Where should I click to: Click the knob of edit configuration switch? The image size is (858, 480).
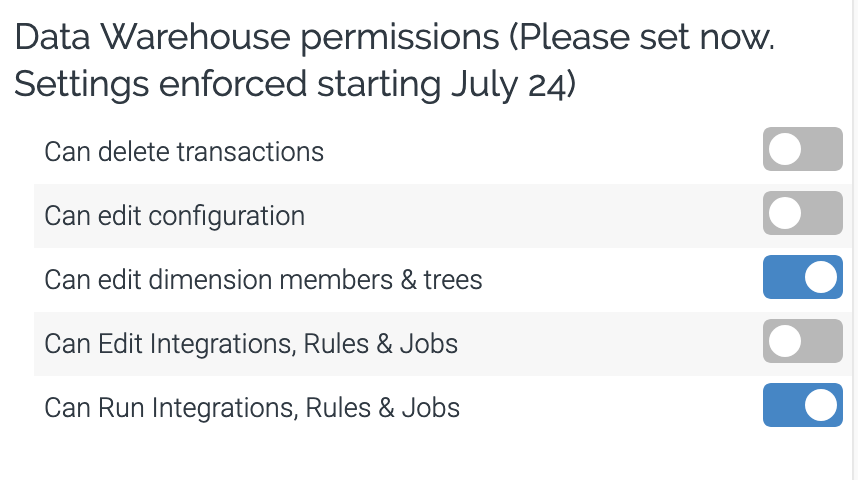coord(786,214)
